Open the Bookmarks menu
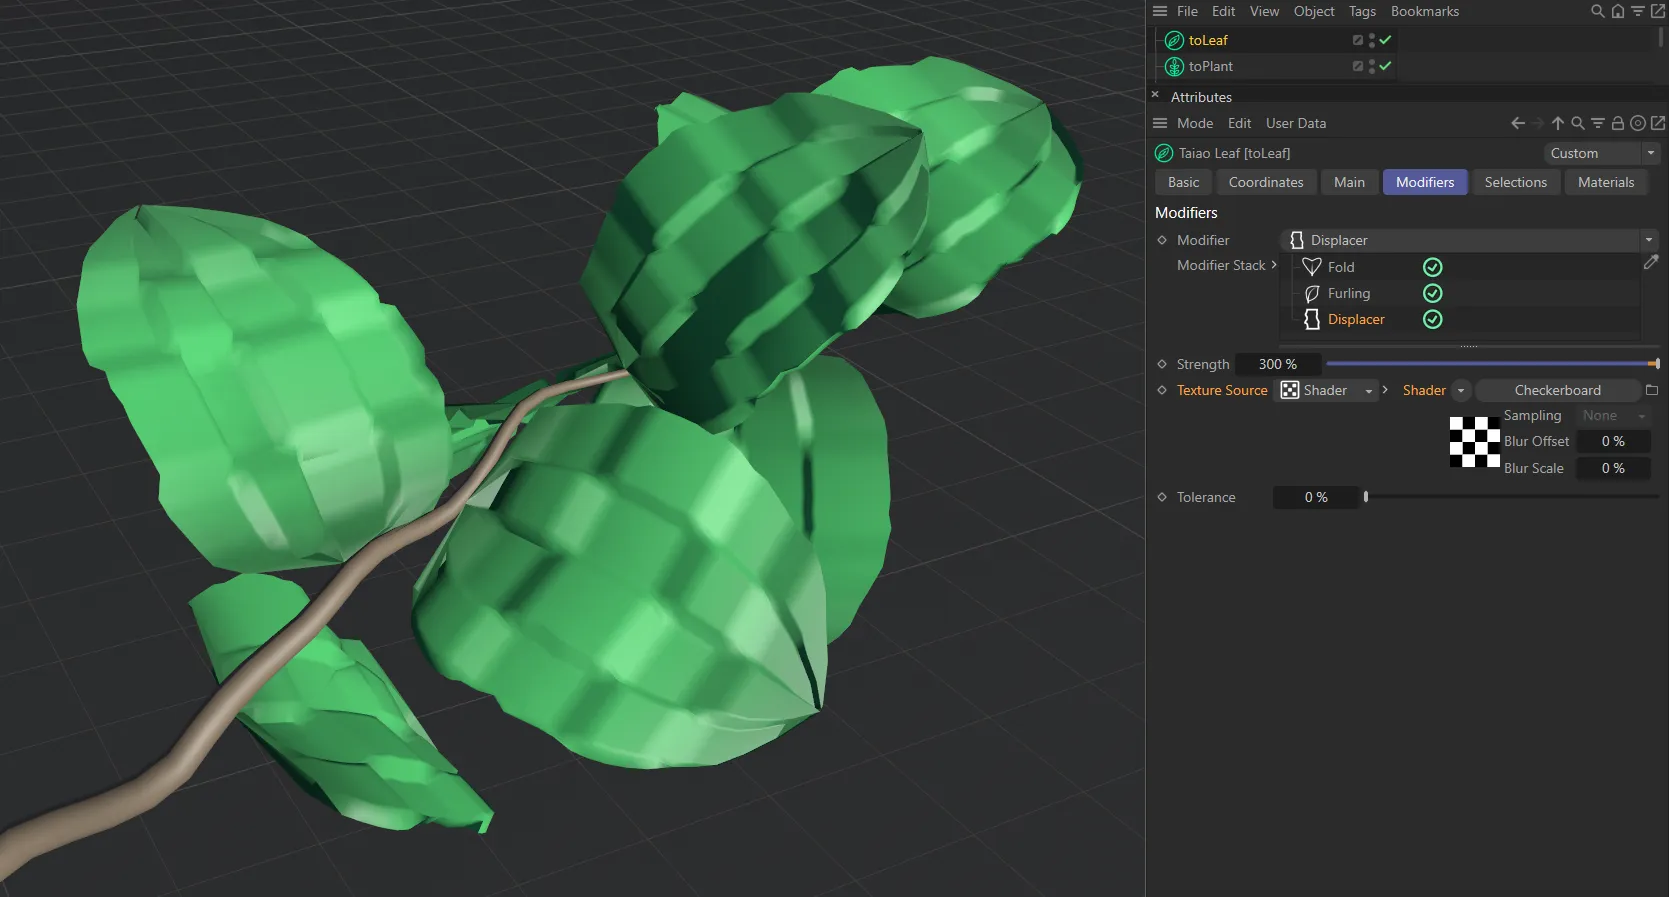 (1424, 11)
